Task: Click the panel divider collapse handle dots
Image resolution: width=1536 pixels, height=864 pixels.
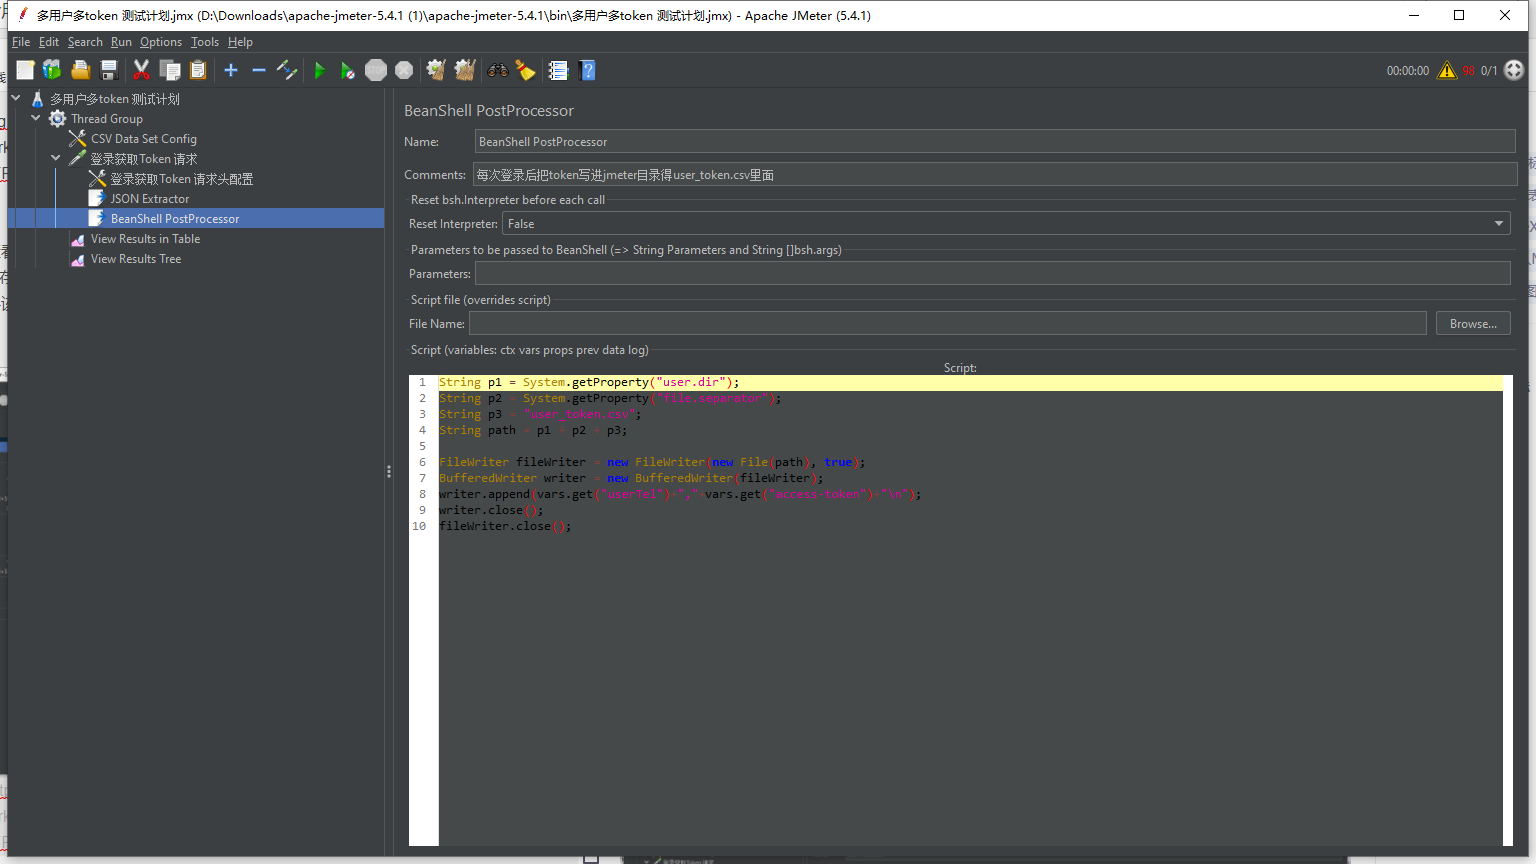Action: 389,471
